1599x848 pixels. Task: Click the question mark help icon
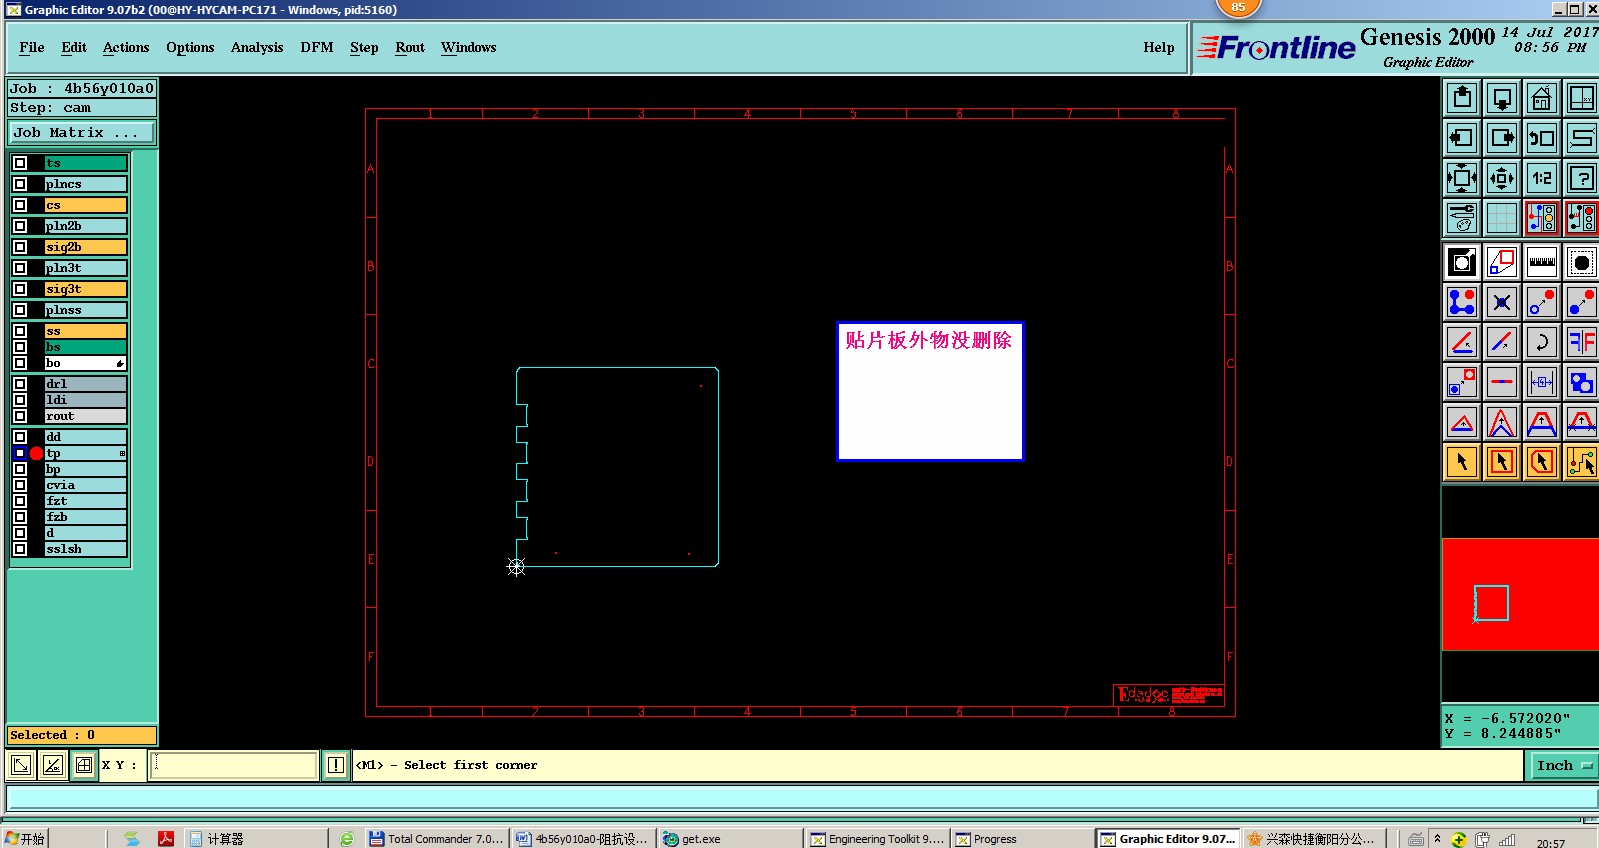click(x=1582, y=178)
